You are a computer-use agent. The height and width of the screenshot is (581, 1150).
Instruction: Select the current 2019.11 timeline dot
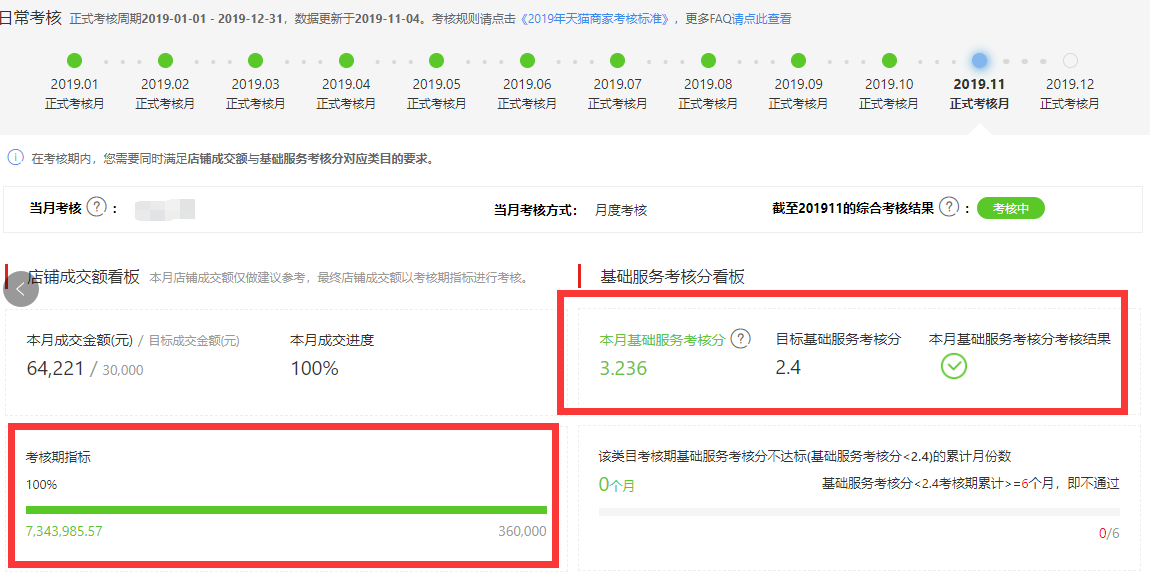pyautogui.click(x=979, y=61)
